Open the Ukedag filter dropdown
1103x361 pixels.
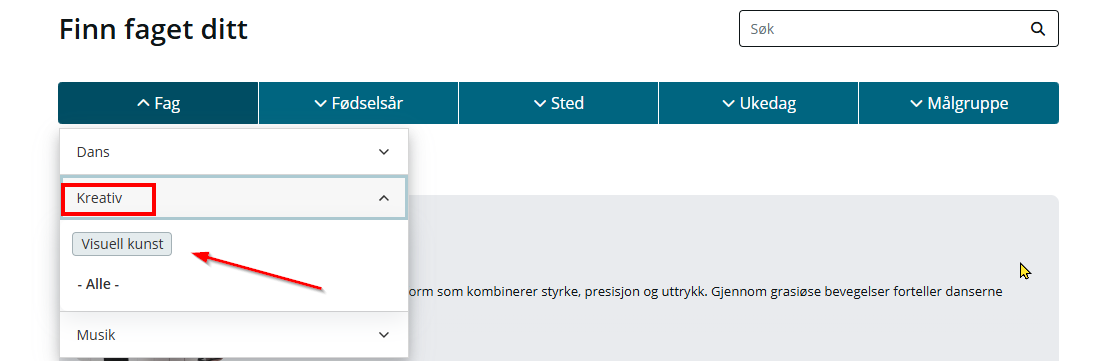758,103
